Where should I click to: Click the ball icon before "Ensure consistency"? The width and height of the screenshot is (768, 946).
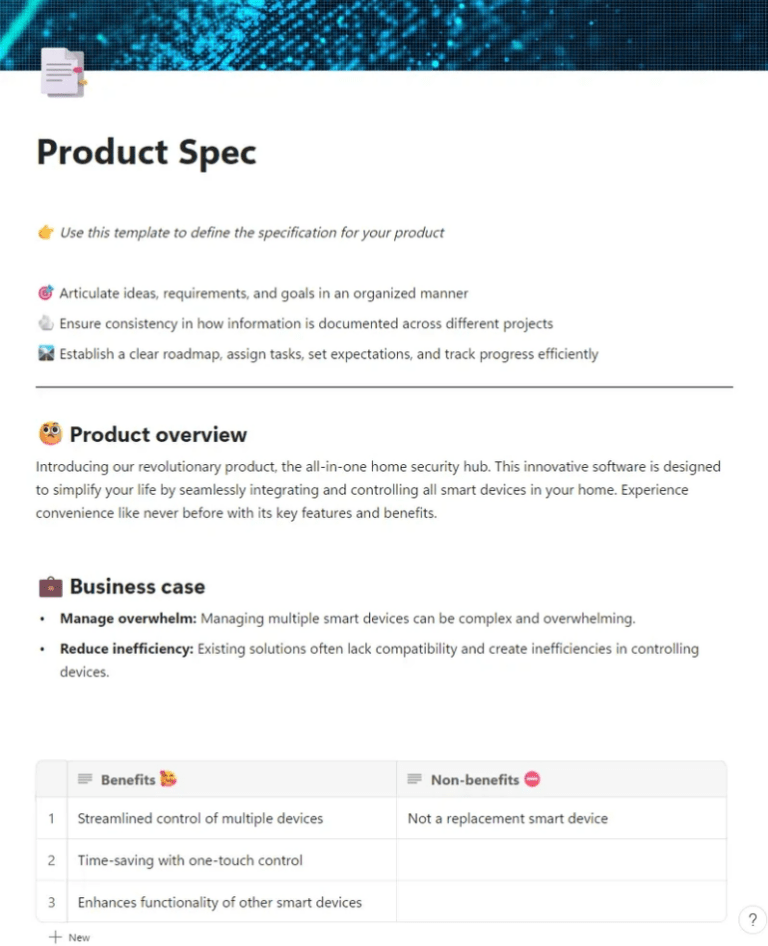coord(45,323)
